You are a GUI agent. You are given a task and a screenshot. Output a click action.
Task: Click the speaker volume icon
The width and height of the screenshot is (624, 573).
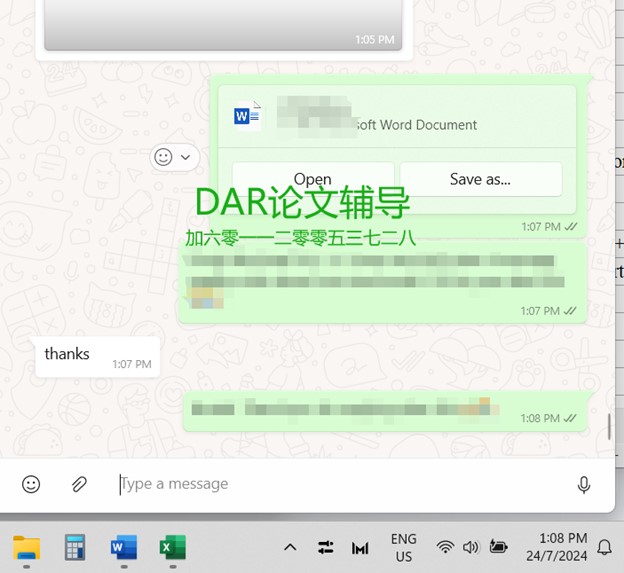point(471,548)
